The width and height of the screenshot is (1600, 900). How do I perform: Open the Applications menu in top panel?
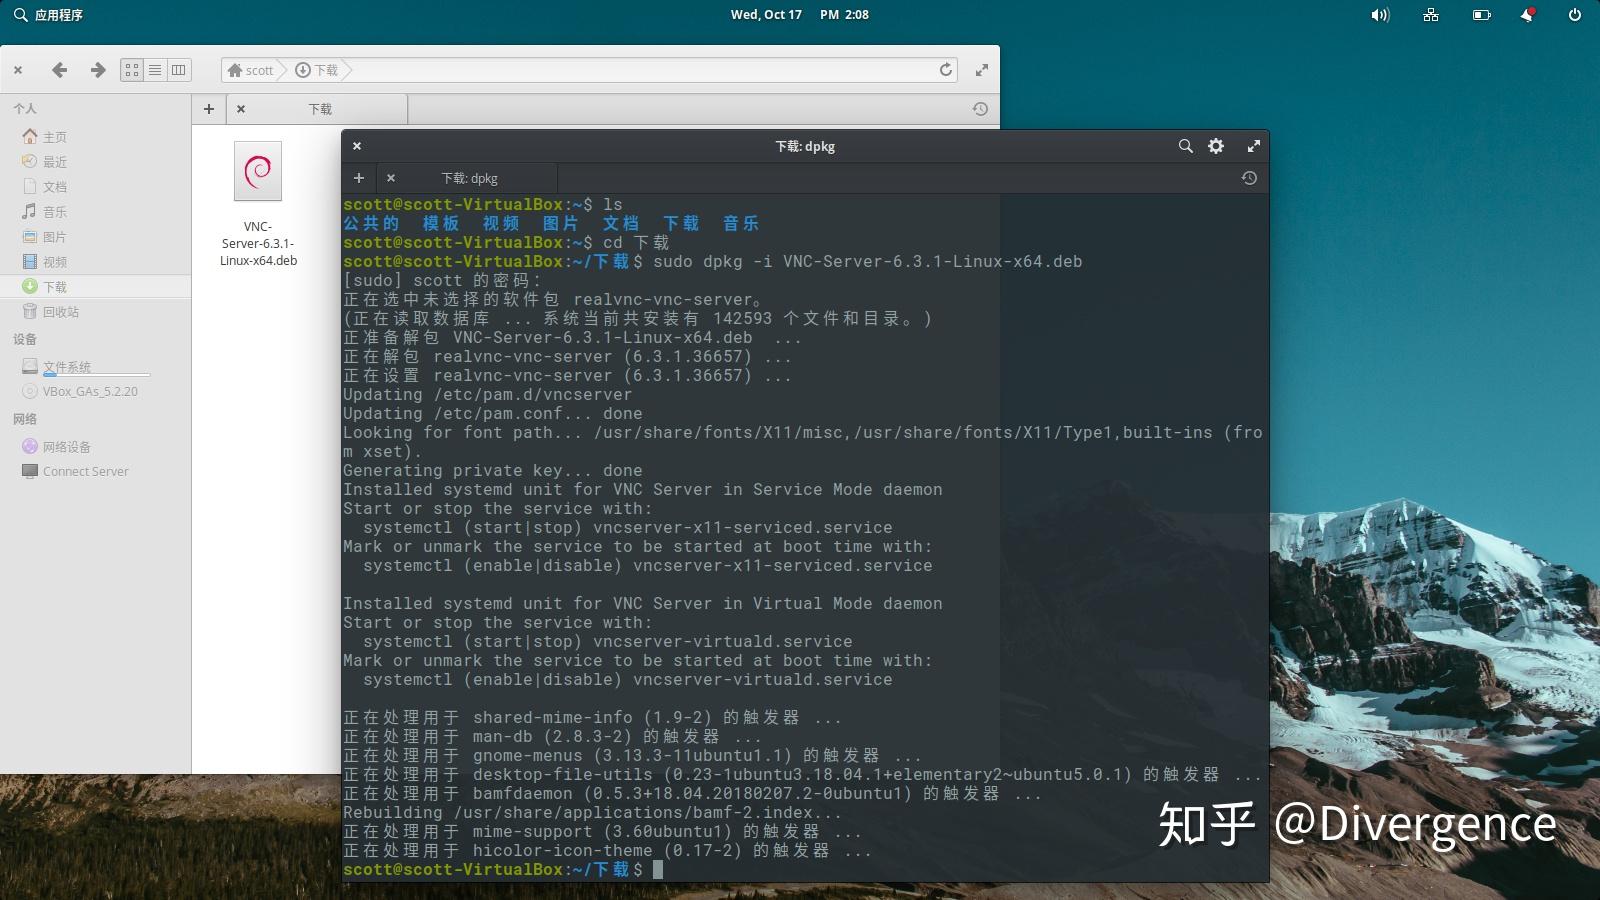coord(48,15)
